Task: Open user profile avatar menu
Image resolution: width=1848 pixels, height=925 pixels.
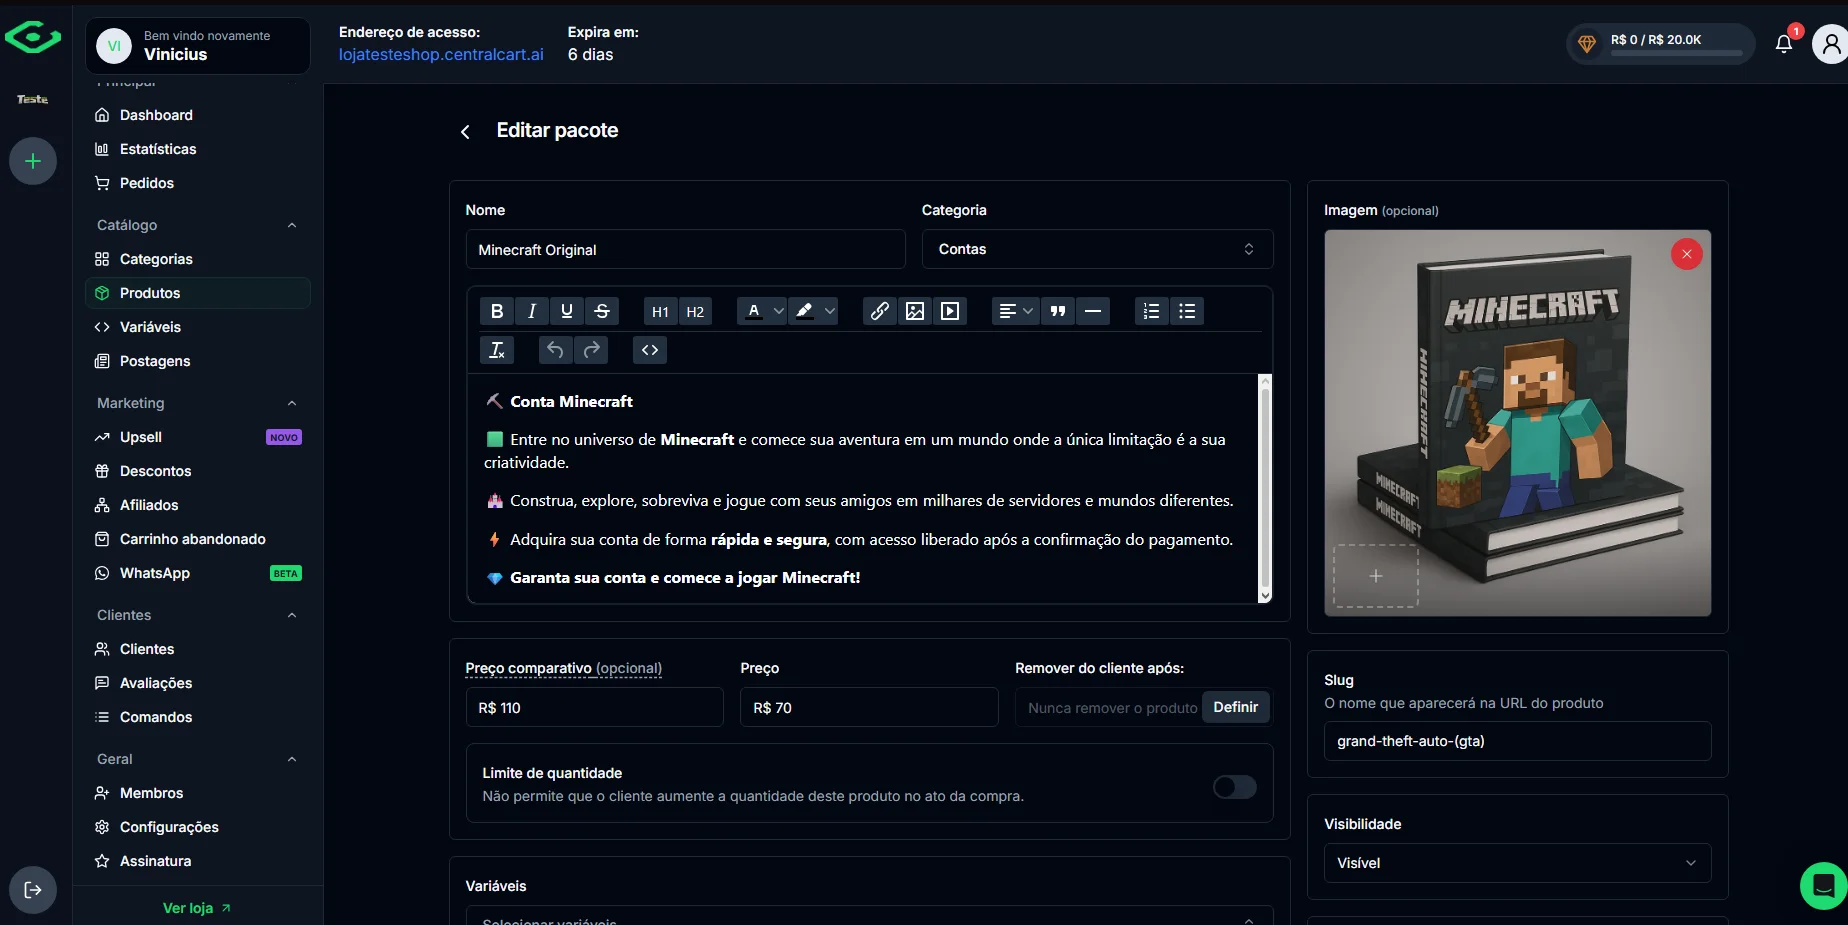Action: click(1830, 44)
